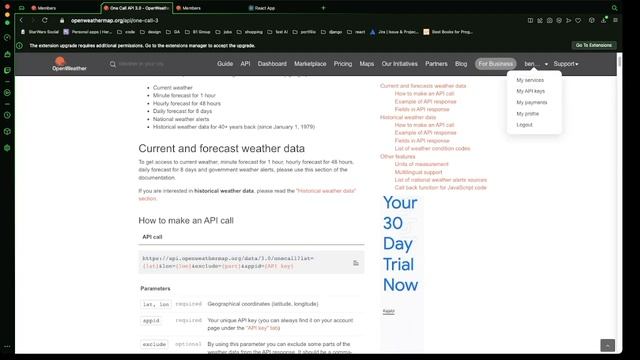Open the 'design' bookmarks folder
The height and width of the screenshot is (360, 640).
[150, 32]
